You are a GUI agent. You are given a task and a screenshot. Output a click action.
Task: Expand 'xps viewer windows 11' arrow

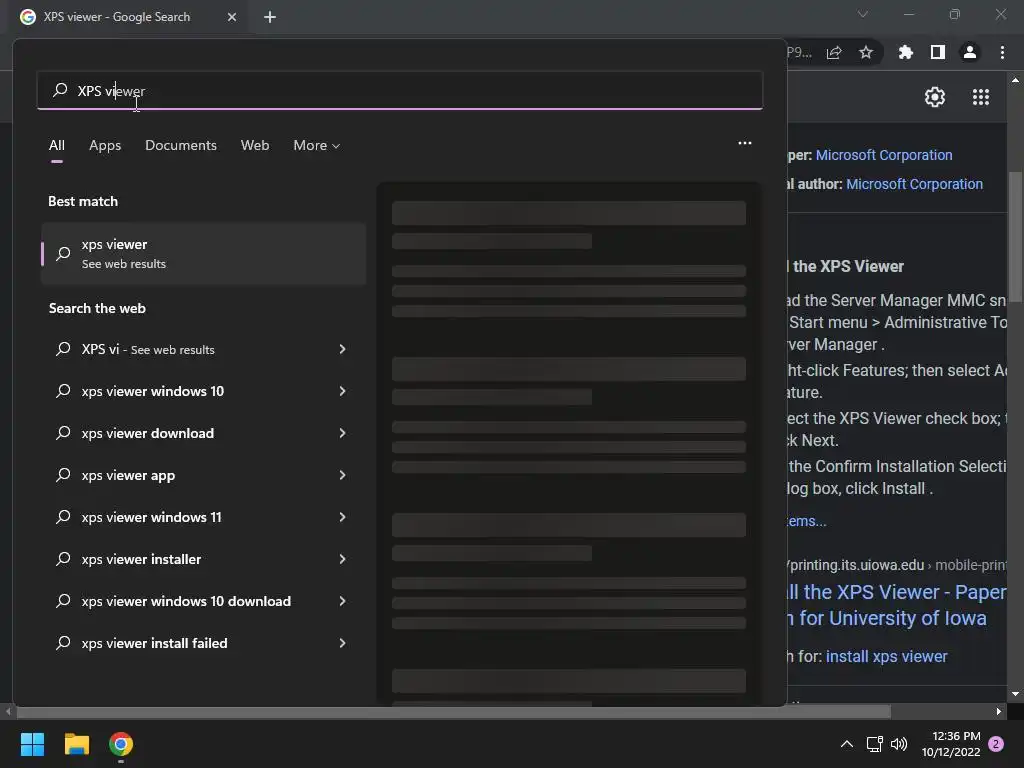click(x=342, y=517)
